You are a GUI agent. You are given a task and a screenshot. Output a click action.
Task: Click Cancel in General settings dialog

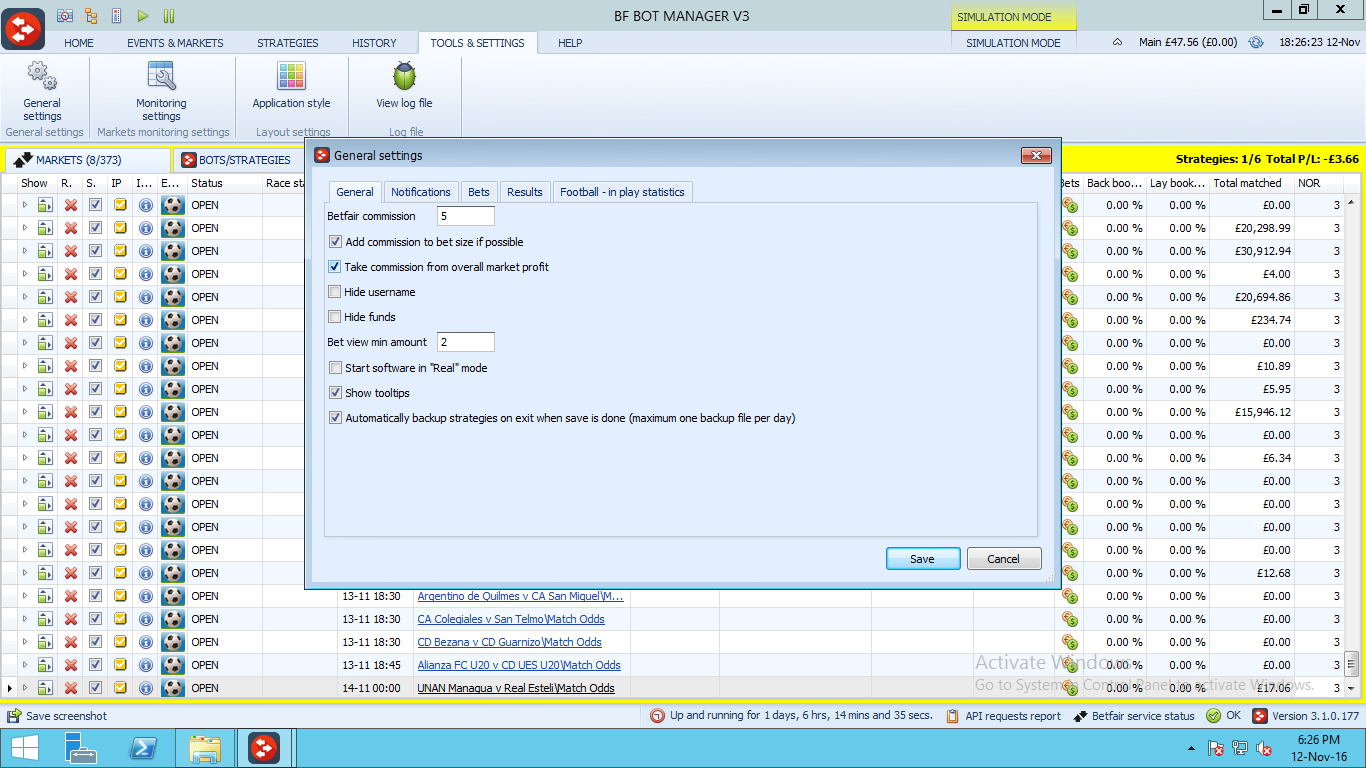(1004, 559)
